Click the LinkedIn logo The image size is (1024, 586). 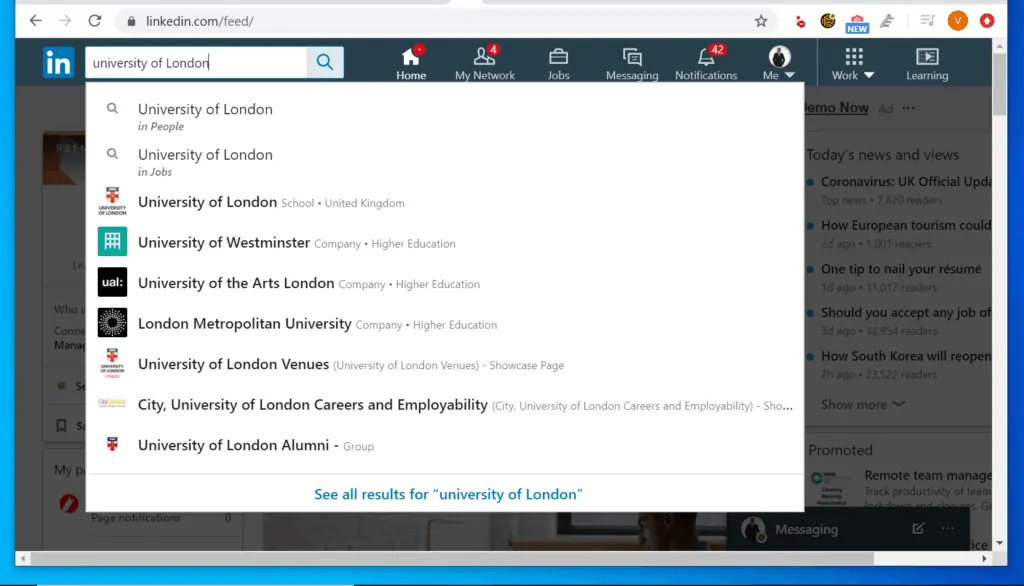57,61
